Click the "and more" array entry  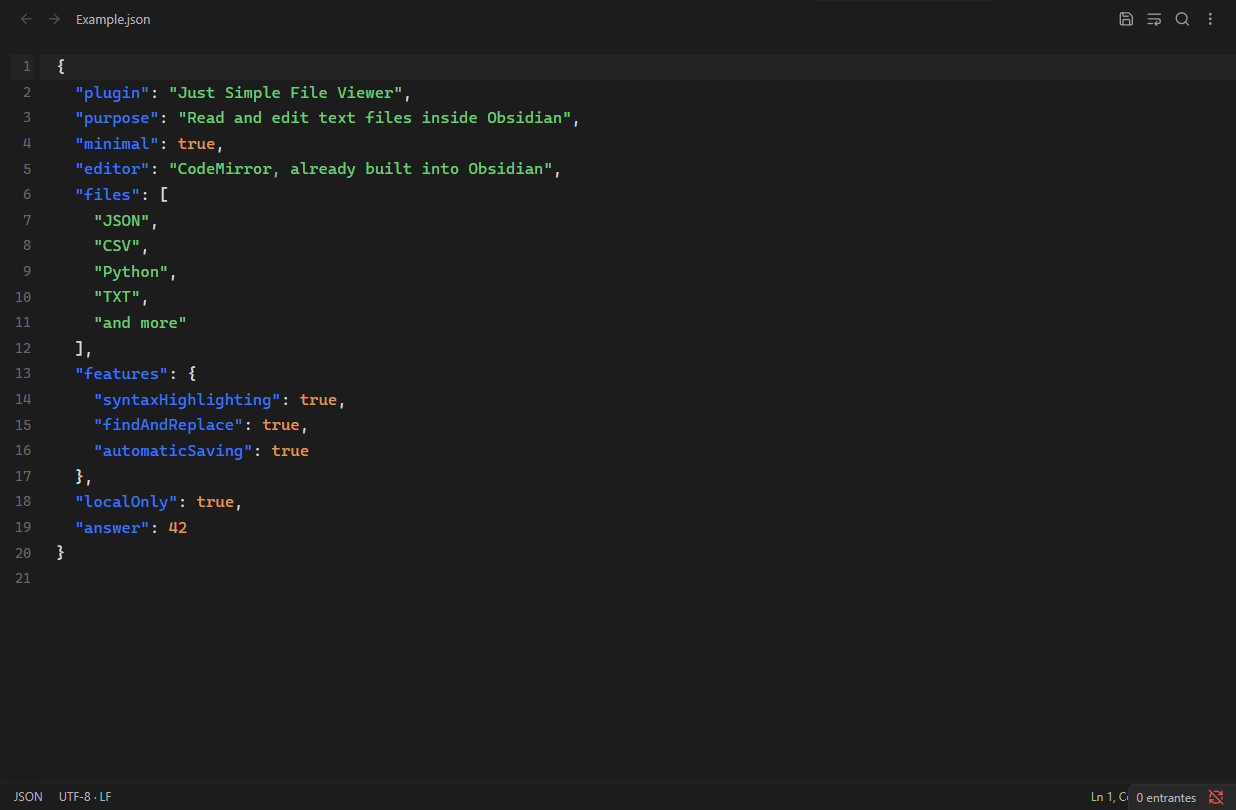[141, 323]
